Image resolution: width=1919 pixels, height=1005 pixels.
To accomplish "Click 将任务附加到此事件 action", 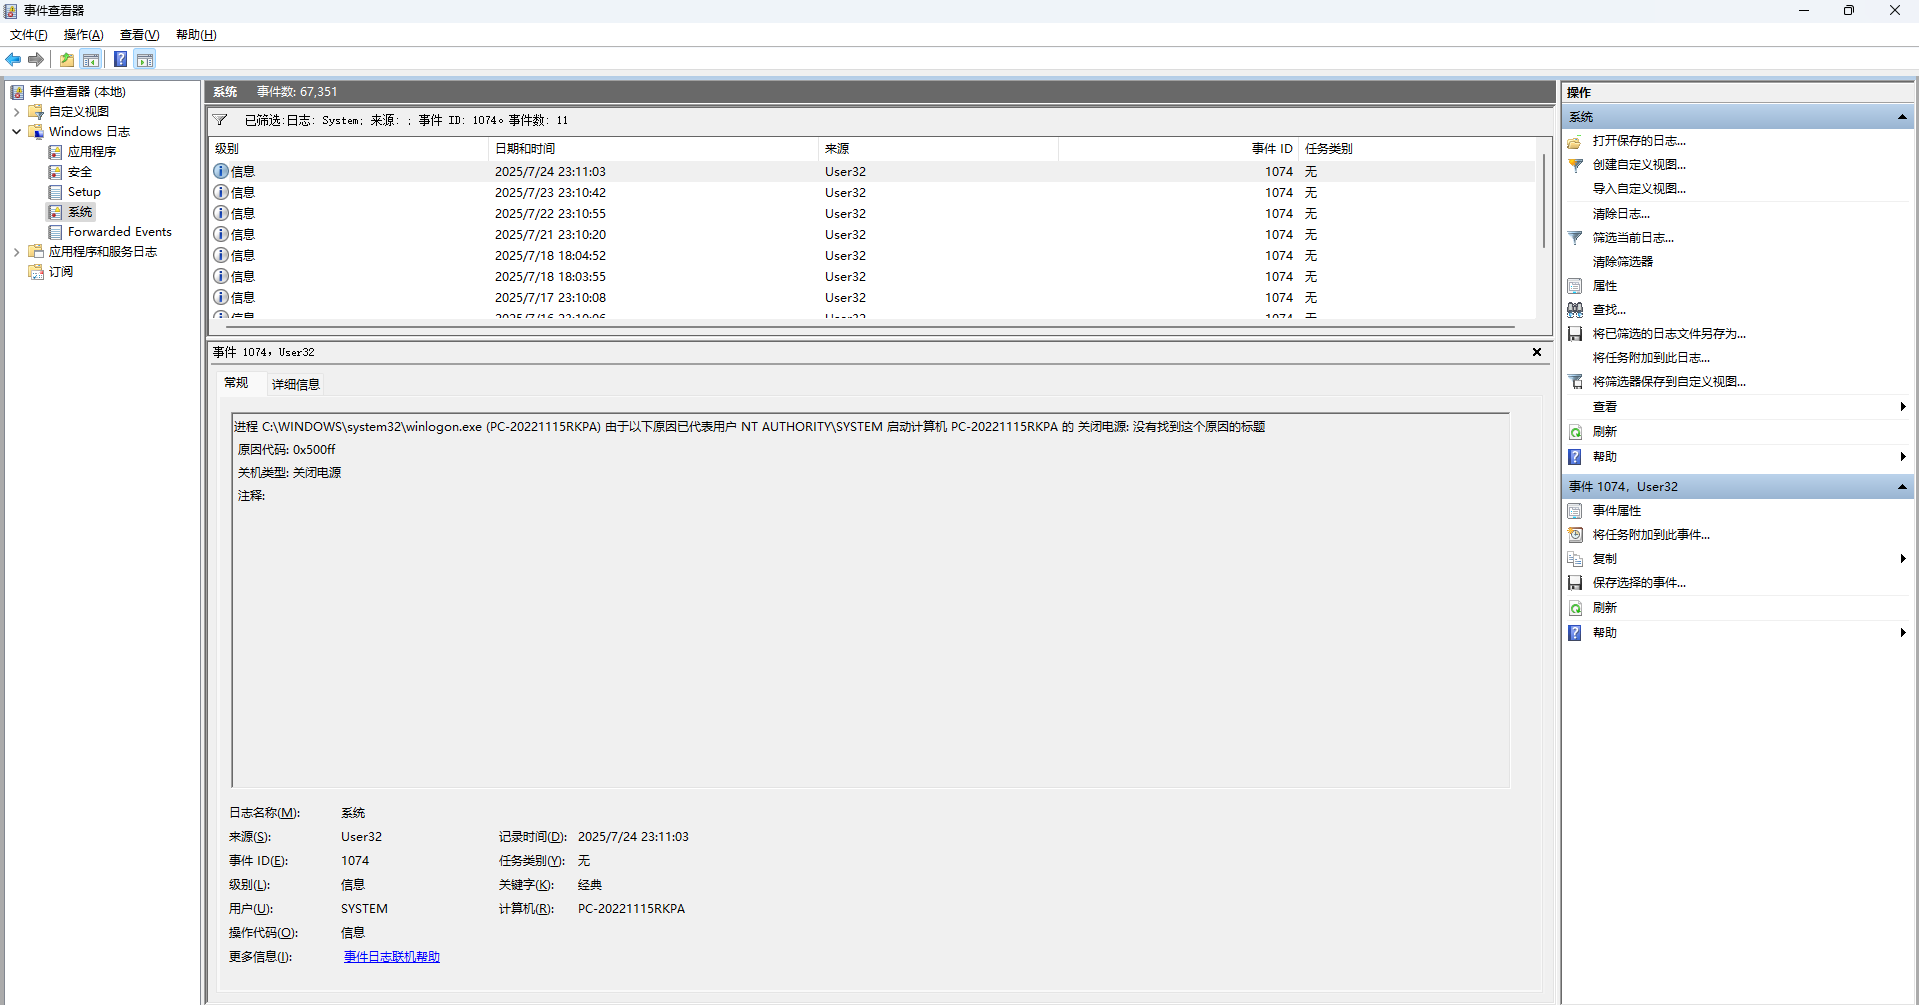I will tap(1651, 535).
